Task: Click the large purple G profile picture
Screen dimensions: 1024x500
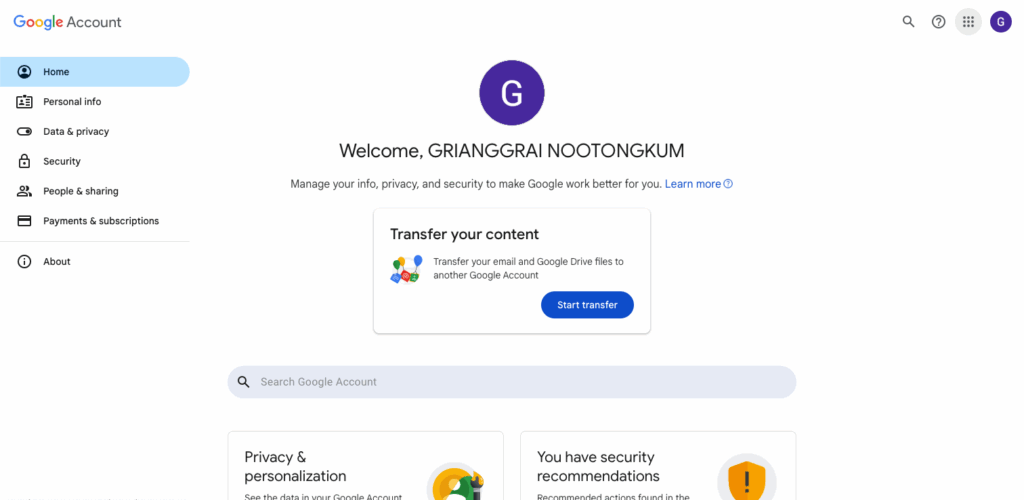Action: [512, 93]
